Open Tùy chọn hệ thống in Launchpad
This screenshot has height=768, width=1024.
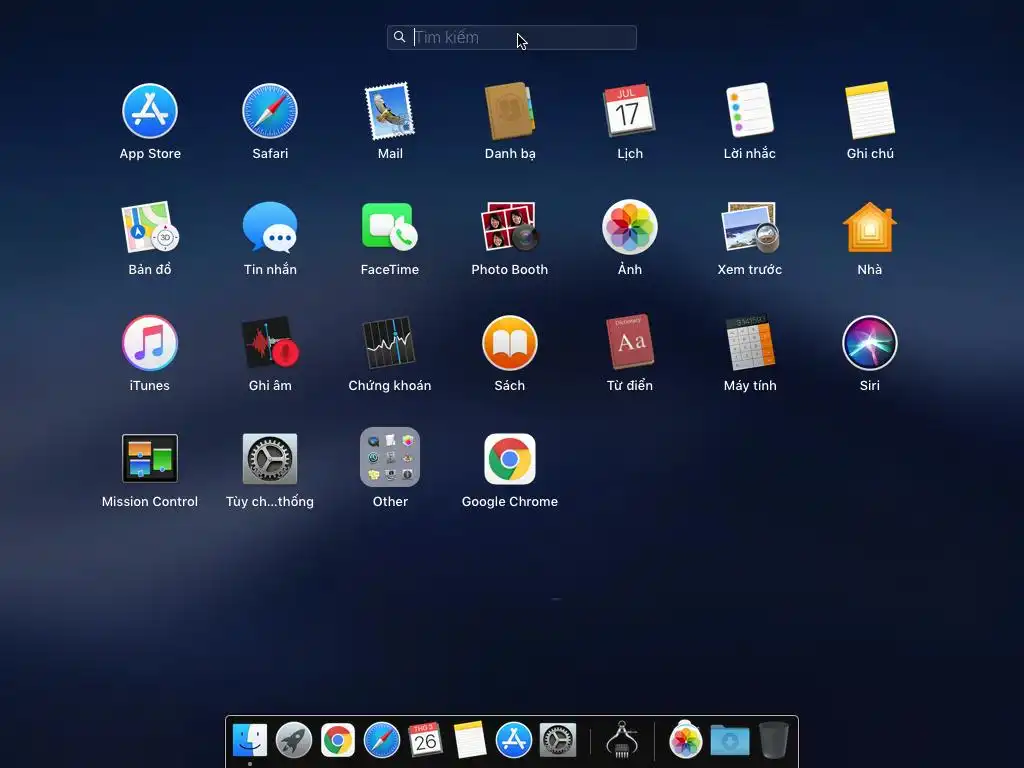[x=270, y=458]
